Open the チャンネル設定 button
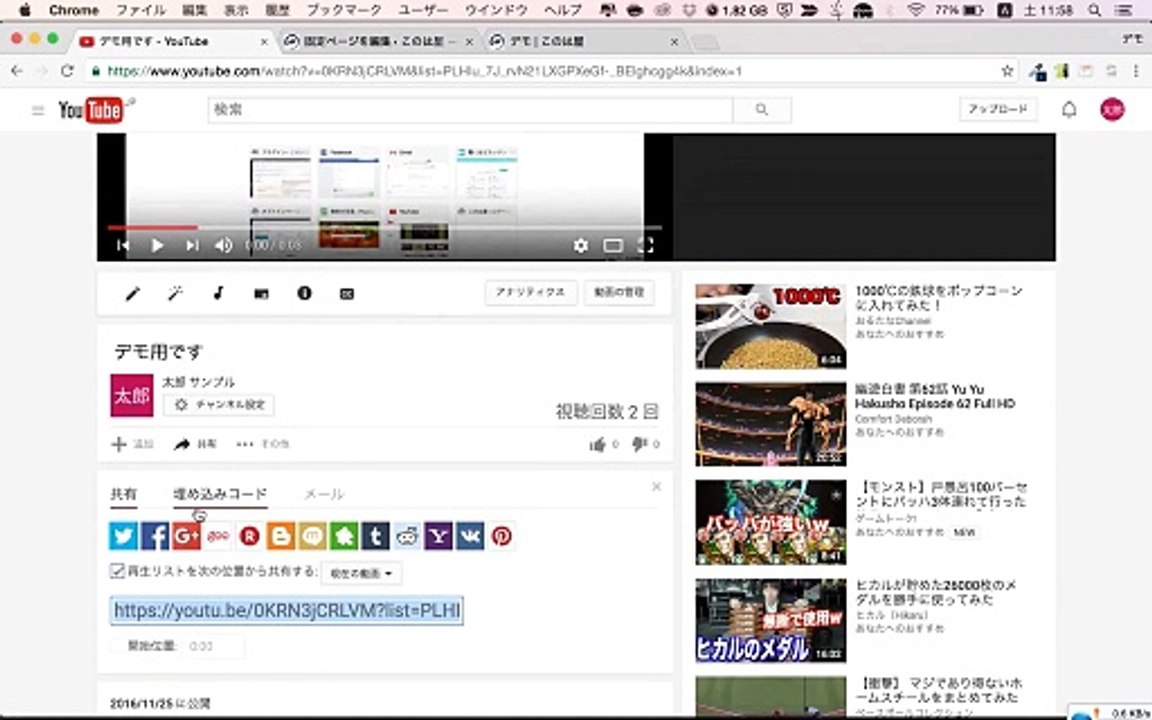The image size is (1152, 720). click(219, 405)
